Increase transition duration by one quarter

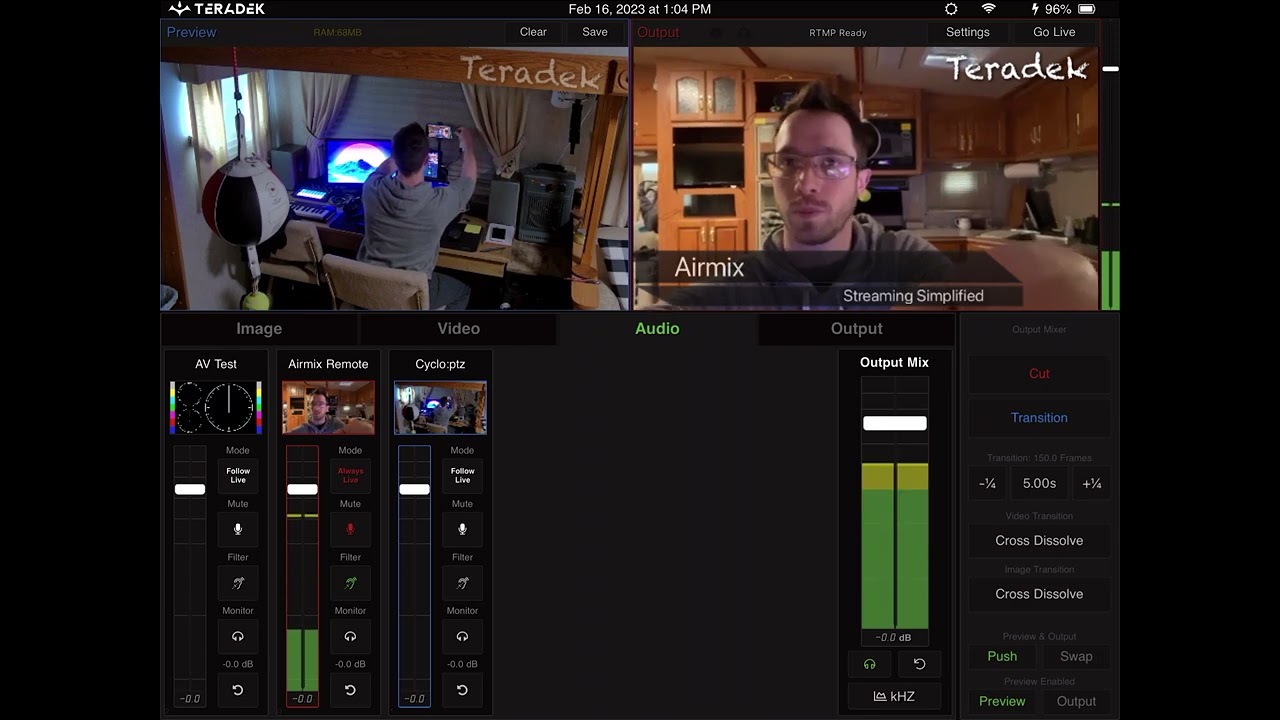click(x=1092, y=483)
